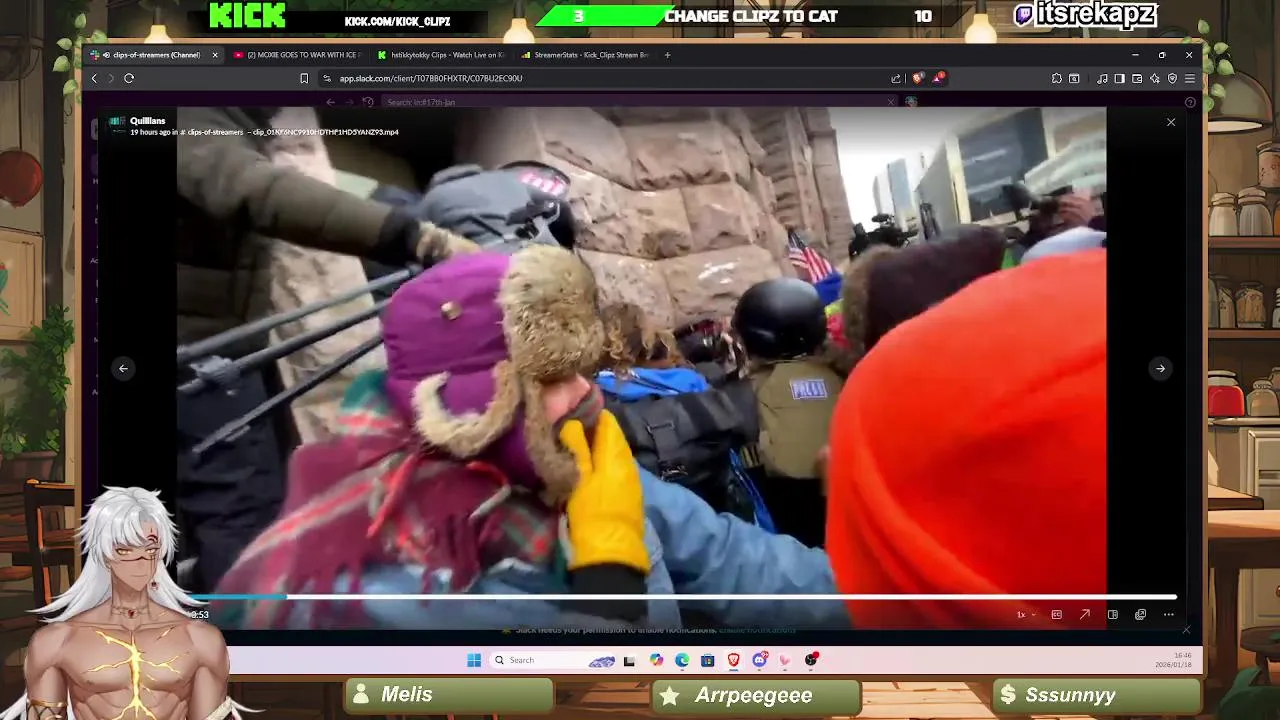The height and width of the screenshot is (720, 1280).
Task: Click the app.slack.com address bar
Action: click(x=600, y=78)
